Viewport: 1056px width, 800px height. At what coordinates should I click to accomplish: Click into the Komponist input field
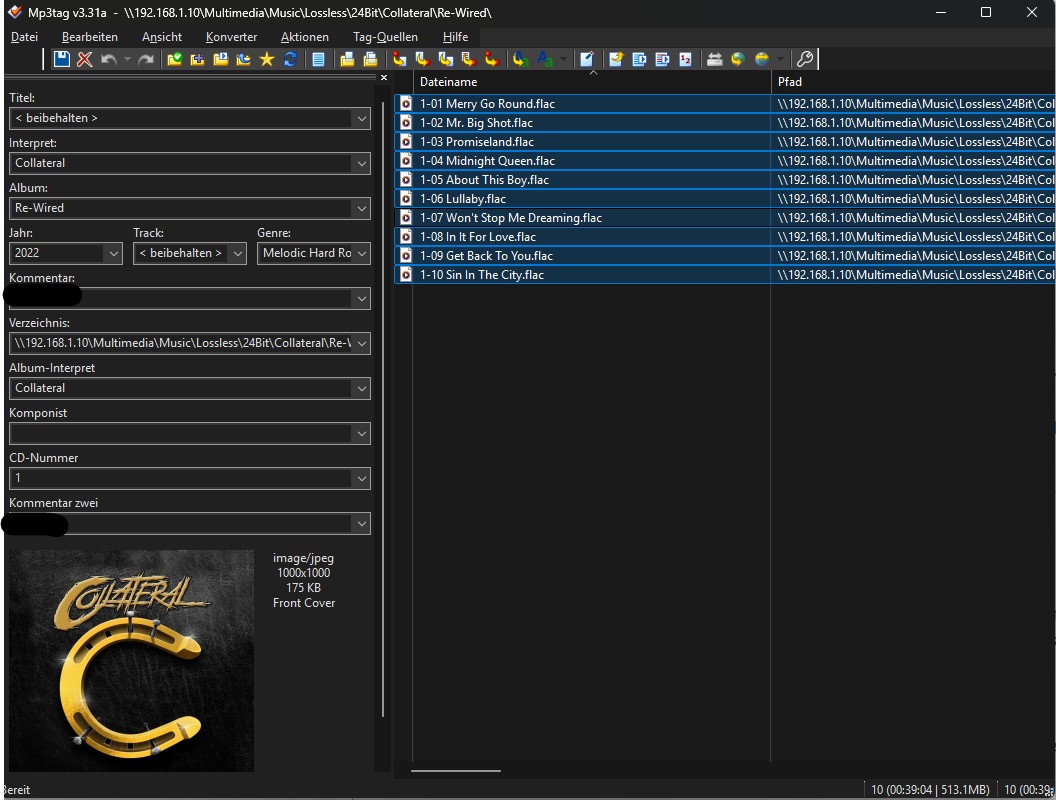click(x=180, y=434)
